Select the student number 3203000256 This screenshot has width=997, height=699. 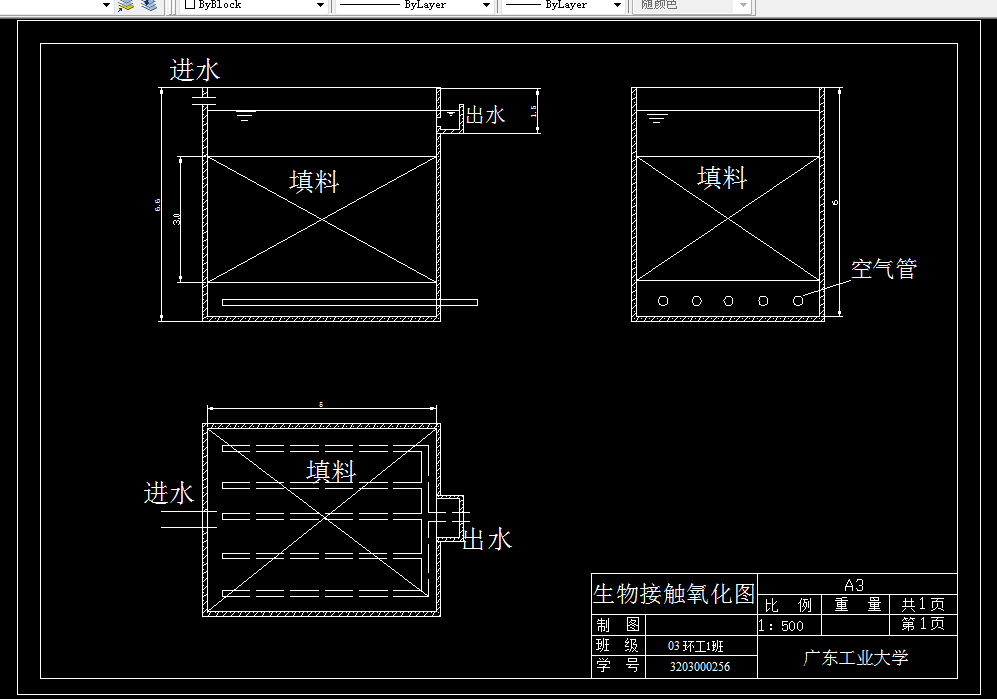[699, 667]
